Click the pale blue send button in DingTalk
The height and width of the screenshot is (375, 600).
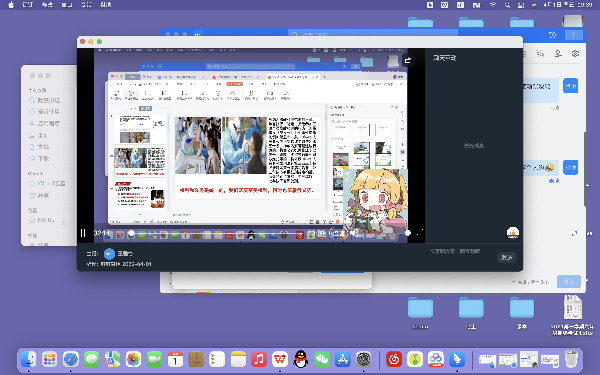pyautogui.click(x=569, y=281)
